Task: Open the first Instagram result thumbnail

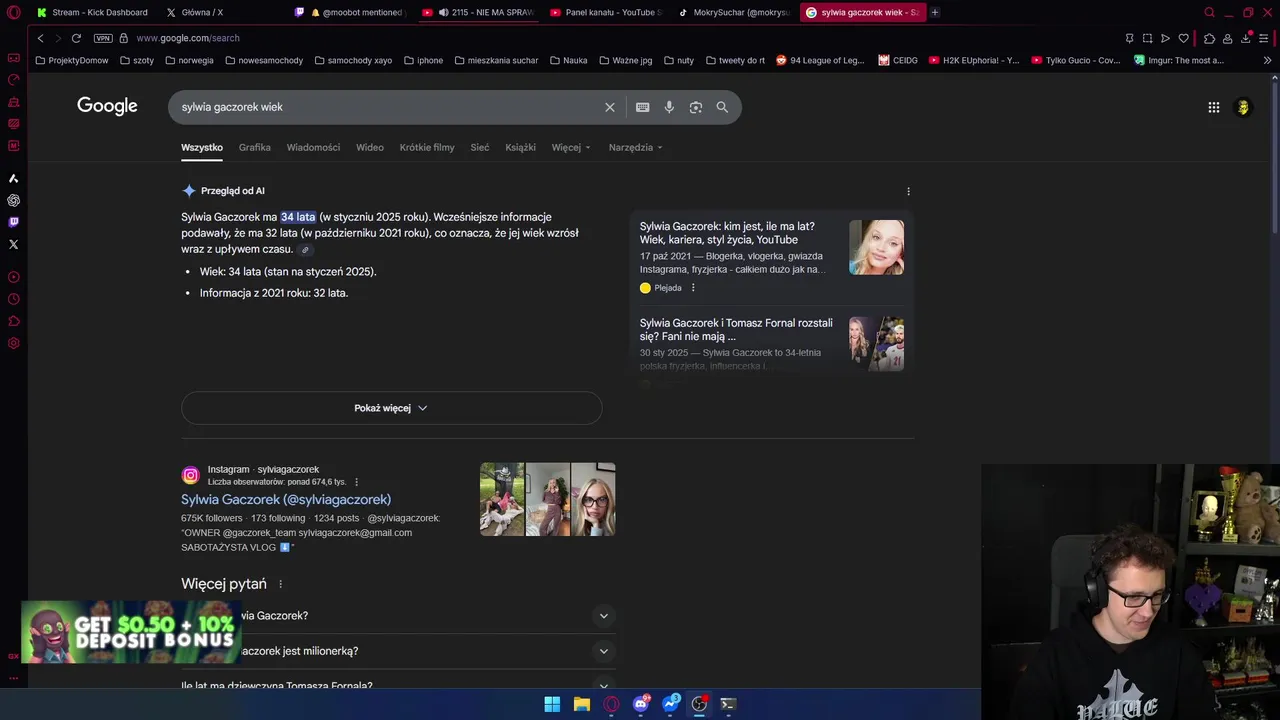Action: pyautogui.click(x=502, y=499)
